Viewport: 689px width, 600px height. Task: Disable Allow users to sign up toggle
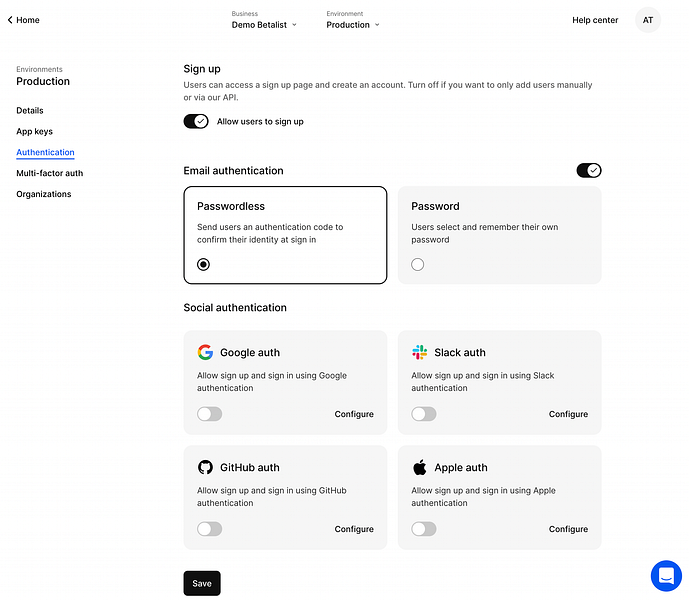pos(196,121)
